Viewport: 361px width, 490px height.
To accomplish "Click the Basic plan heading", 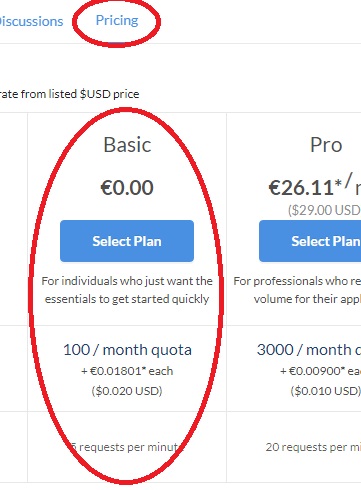I will coord(127,145).
